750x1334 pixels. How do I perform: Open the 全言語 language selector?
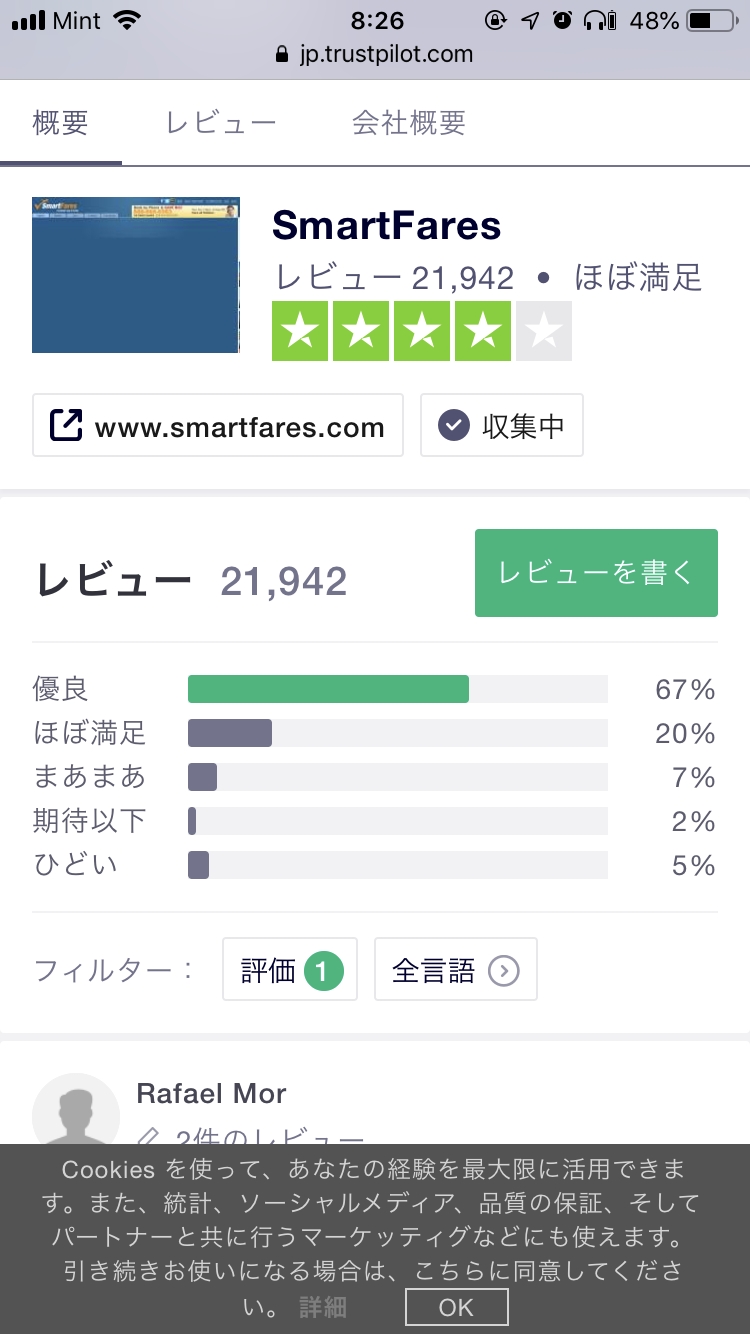[455, 969]
